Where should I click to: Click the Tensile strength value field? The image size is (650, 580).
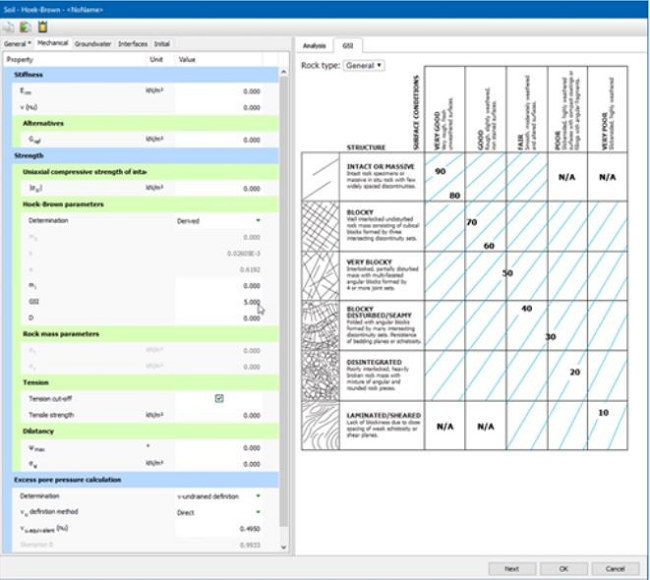point(218,415)
